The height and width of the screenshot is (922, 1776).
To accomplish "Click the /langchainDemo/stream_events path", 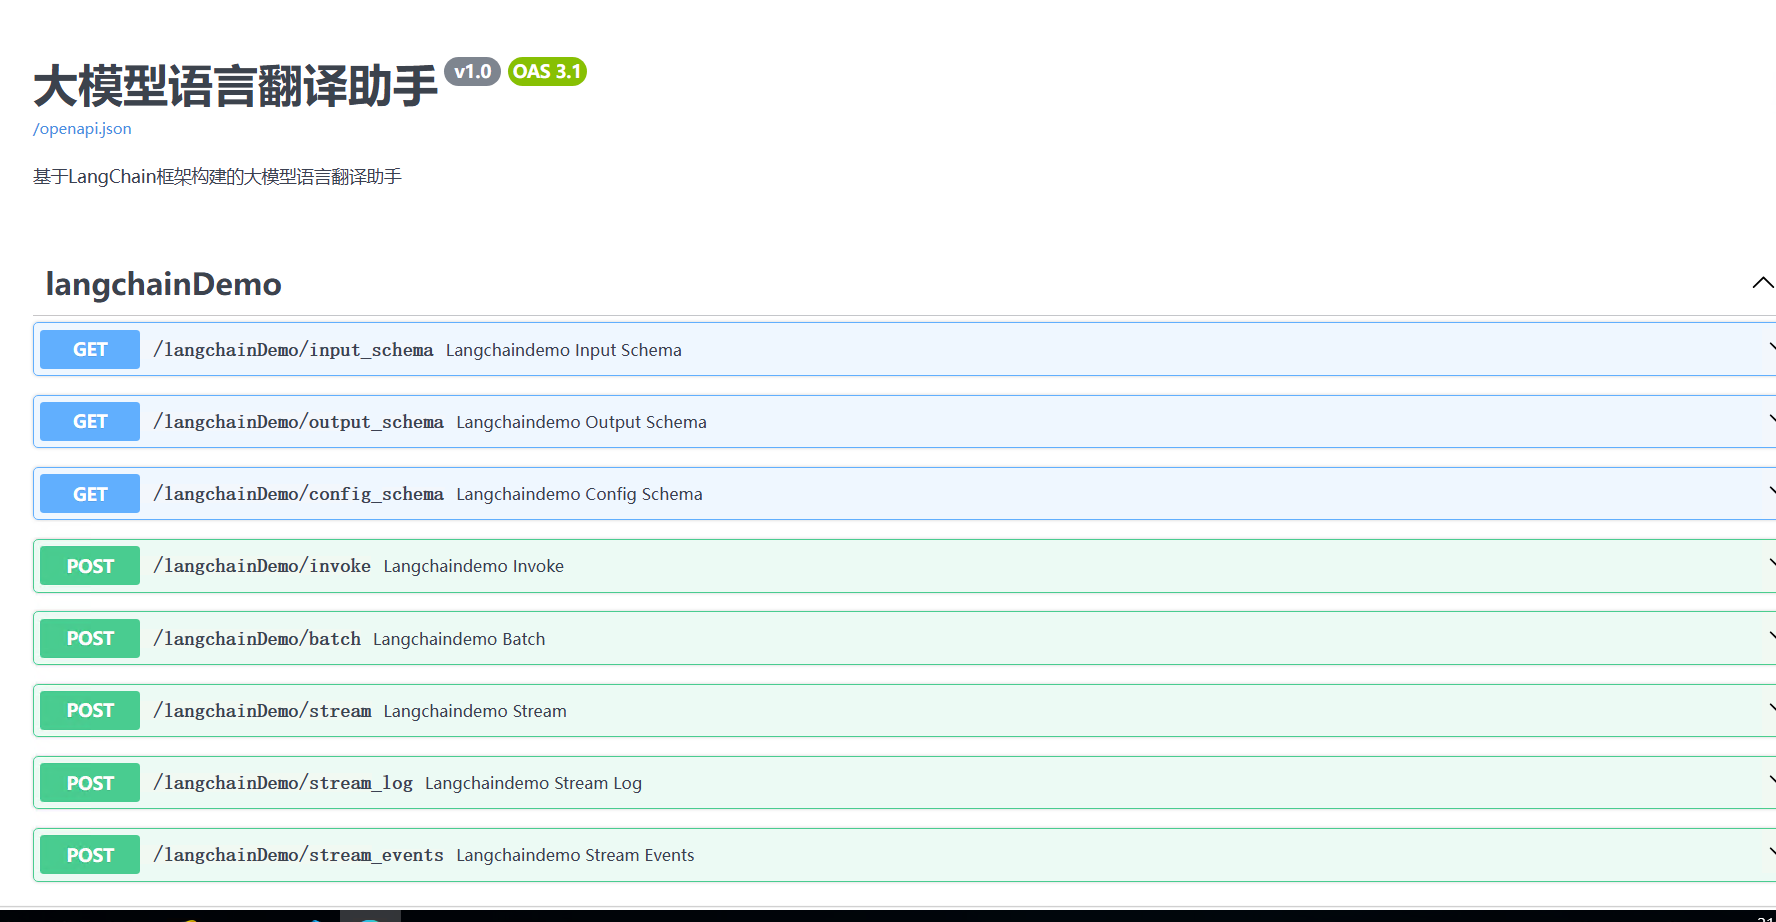I will (298, 855).
